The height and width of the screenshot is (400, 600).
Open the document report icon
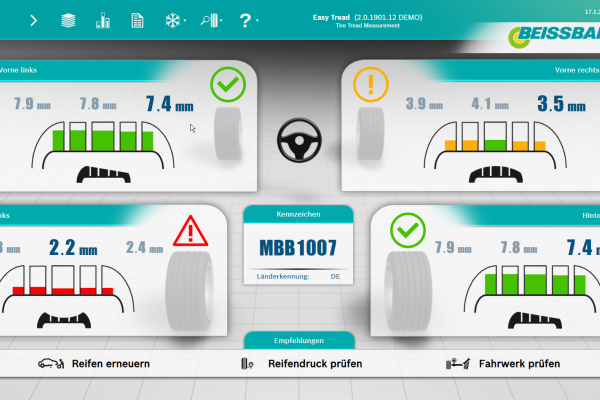[x=137, y=20]
